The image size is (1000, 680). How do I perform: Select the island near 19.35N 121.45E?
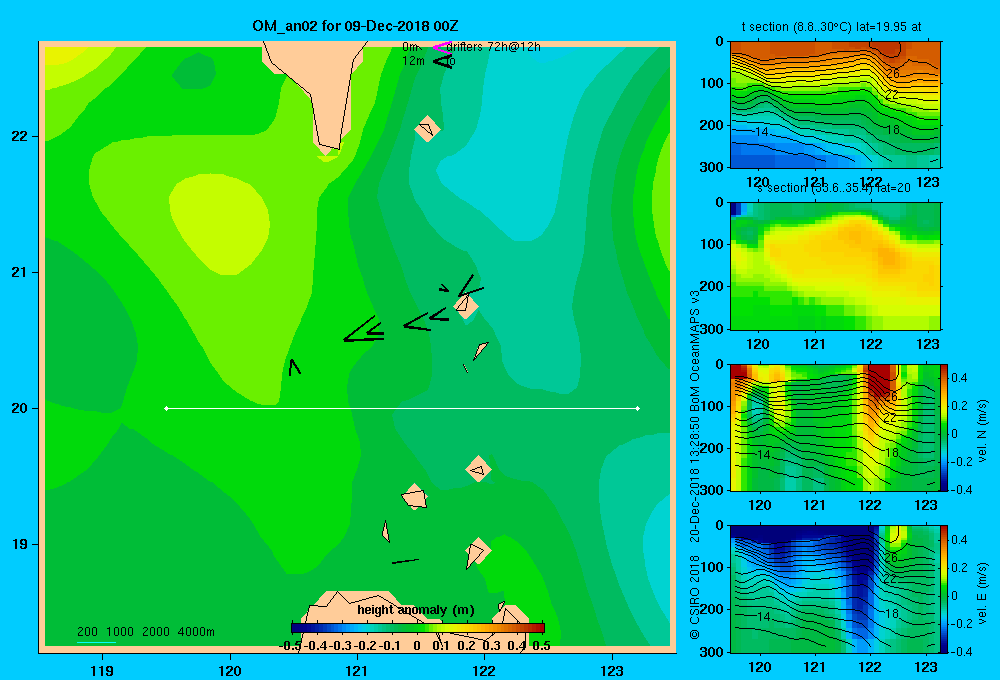(x=415, y=497)
